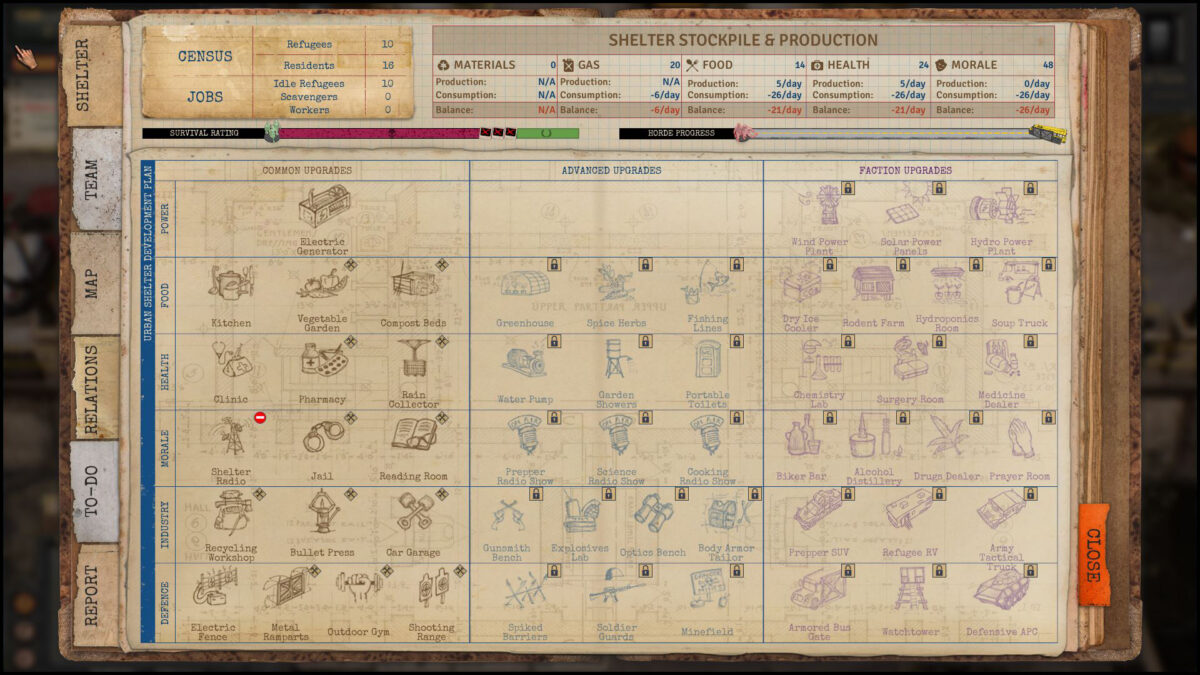This screenshot has height=675, width=1200.
Task: Click the build marker on Compost Beds
Action: (441, 265)
